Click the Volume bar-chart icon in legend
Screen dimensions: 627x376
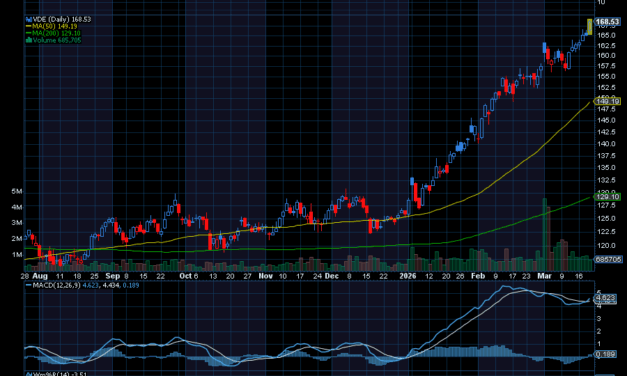28,40
